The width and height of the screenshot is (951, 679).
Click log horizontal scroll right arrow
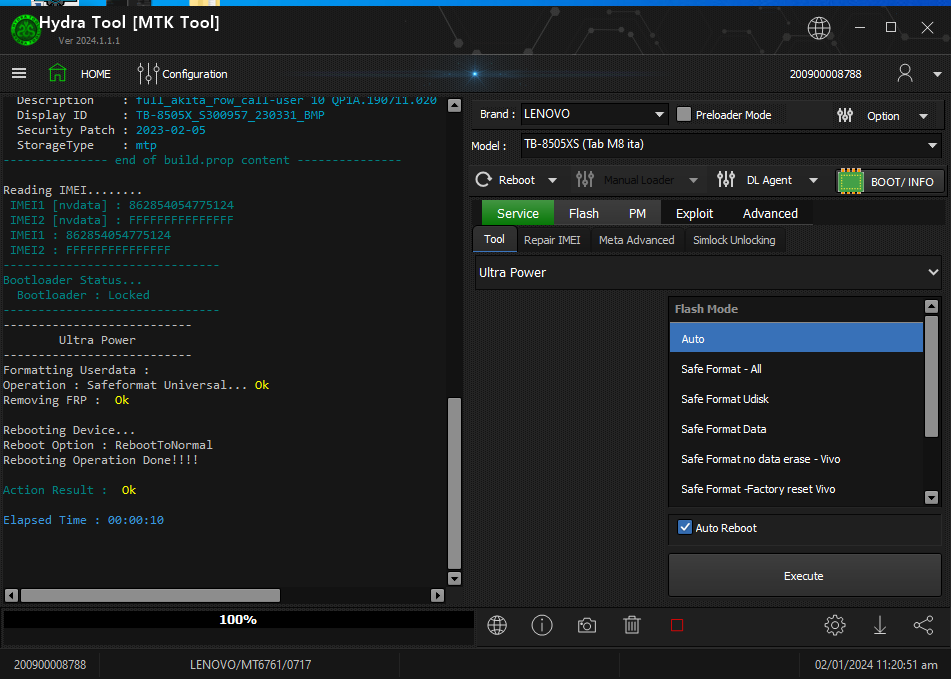[437, 595]
